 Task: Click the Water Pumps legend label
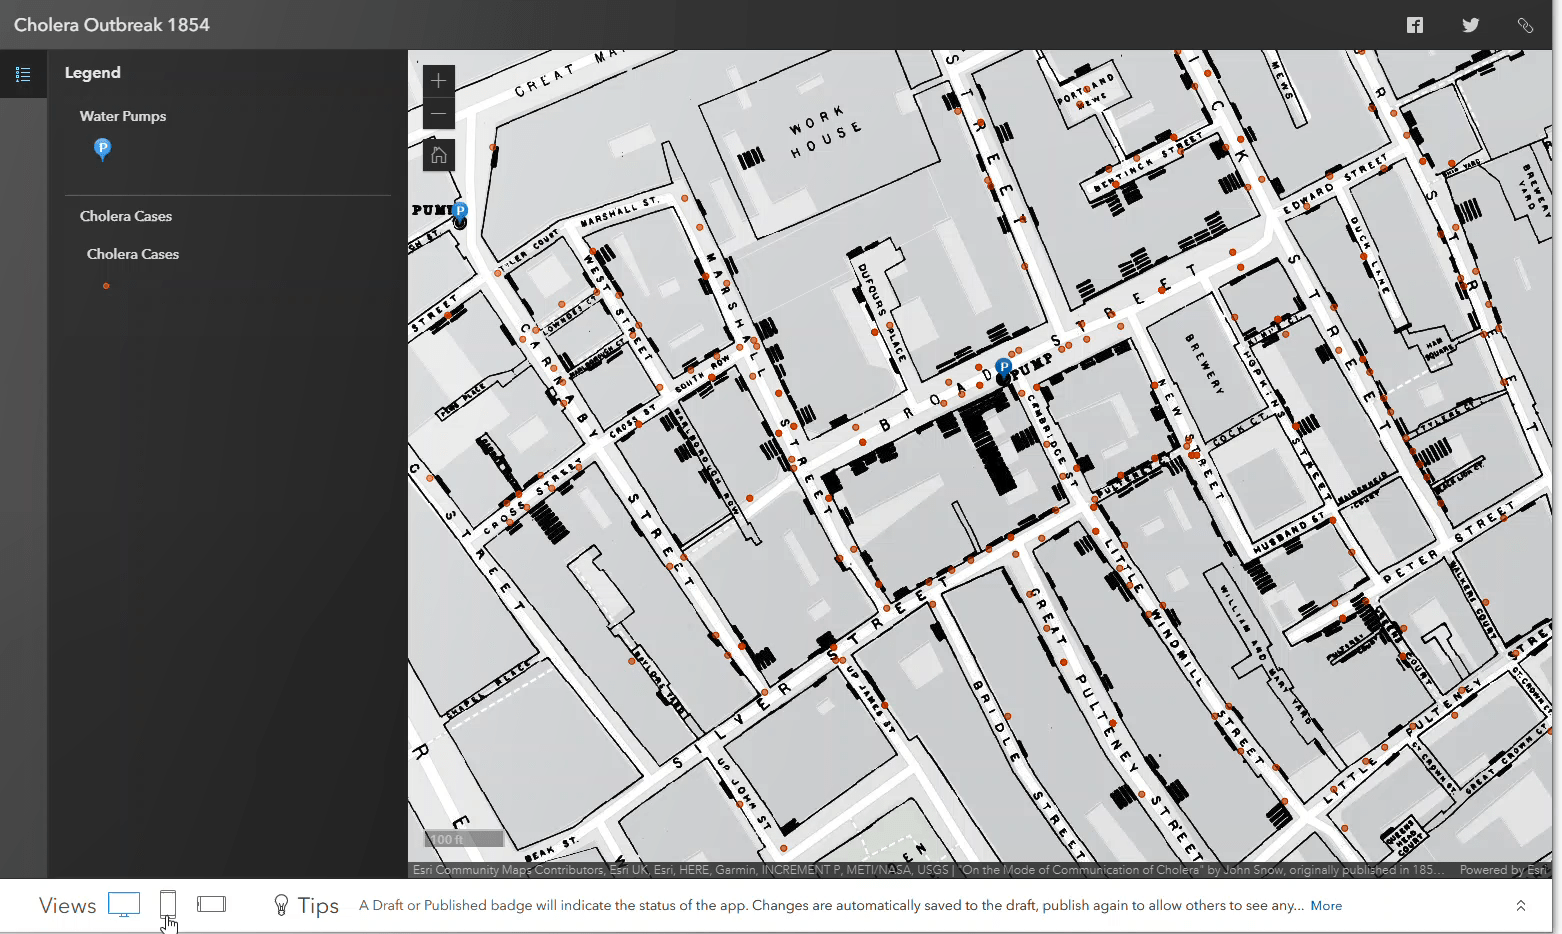(123, 116)
